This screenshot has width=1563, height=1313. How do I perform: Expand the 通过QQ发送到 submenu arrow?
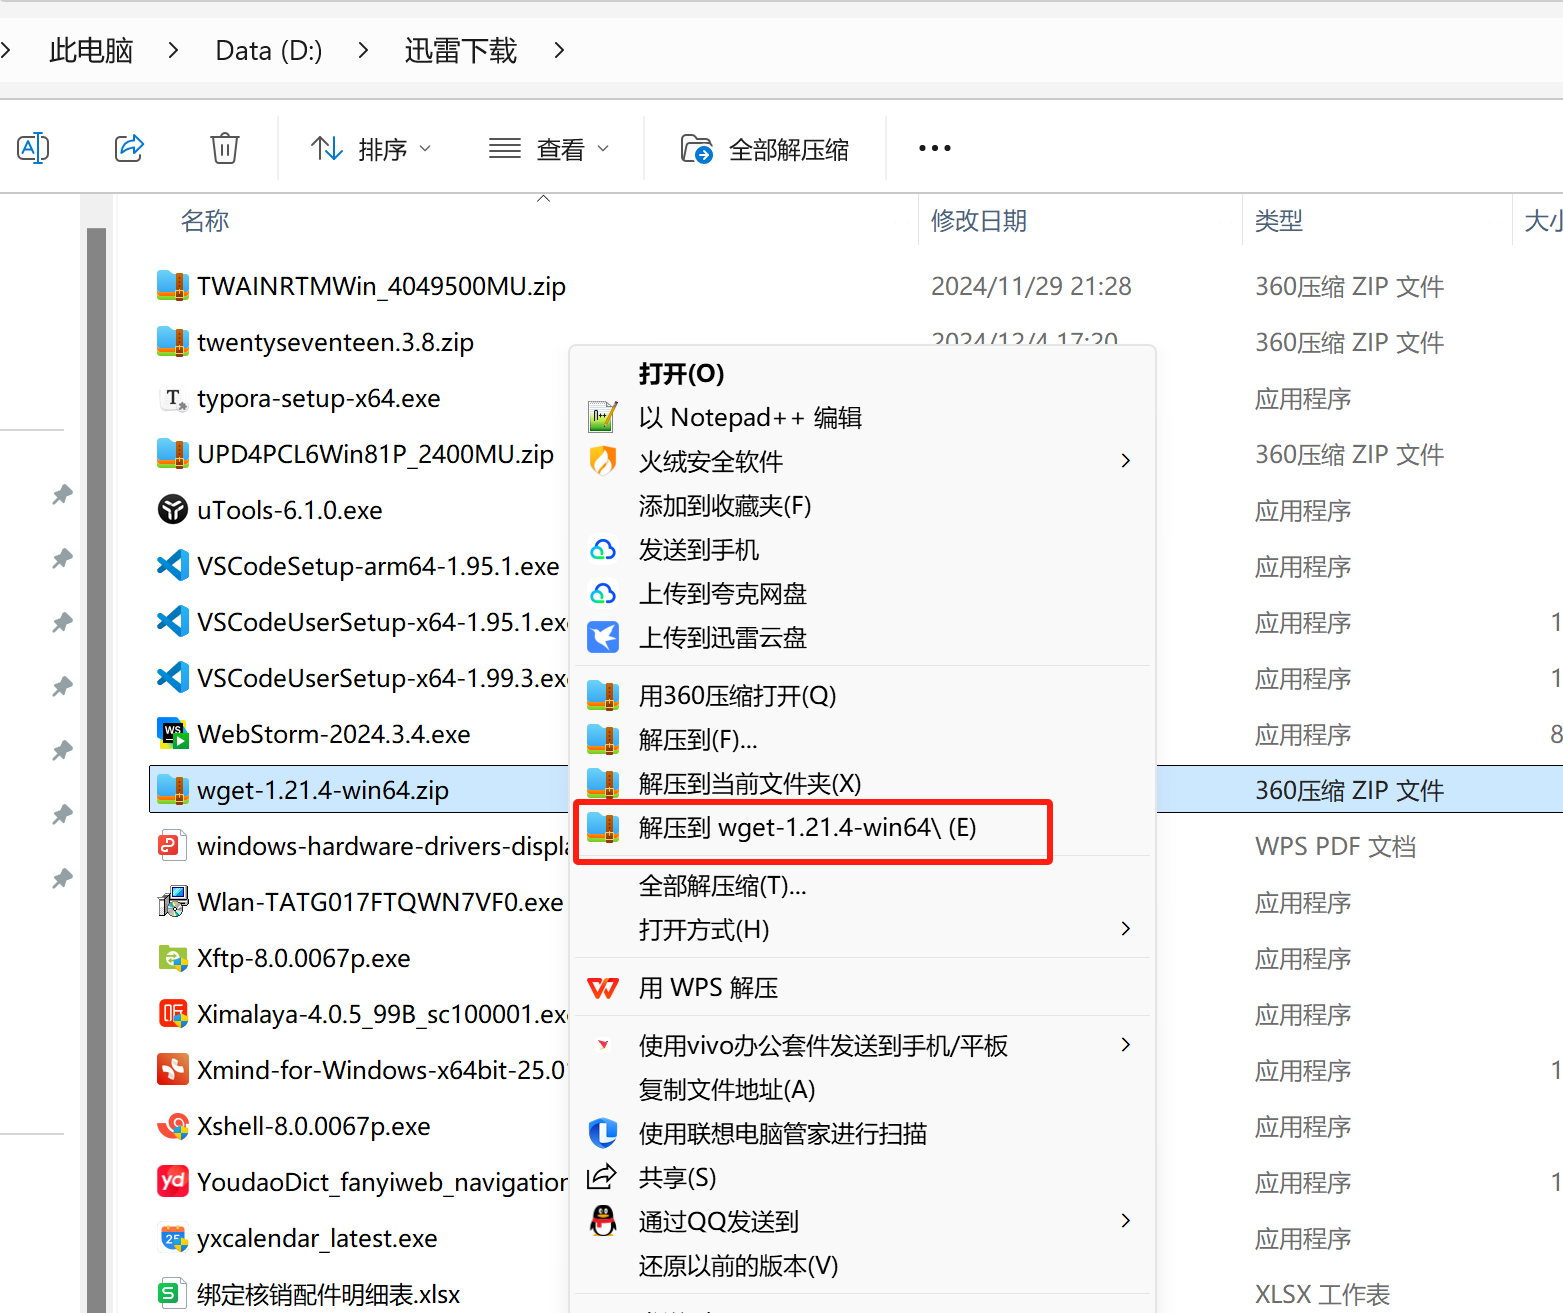[1126, 1221]
